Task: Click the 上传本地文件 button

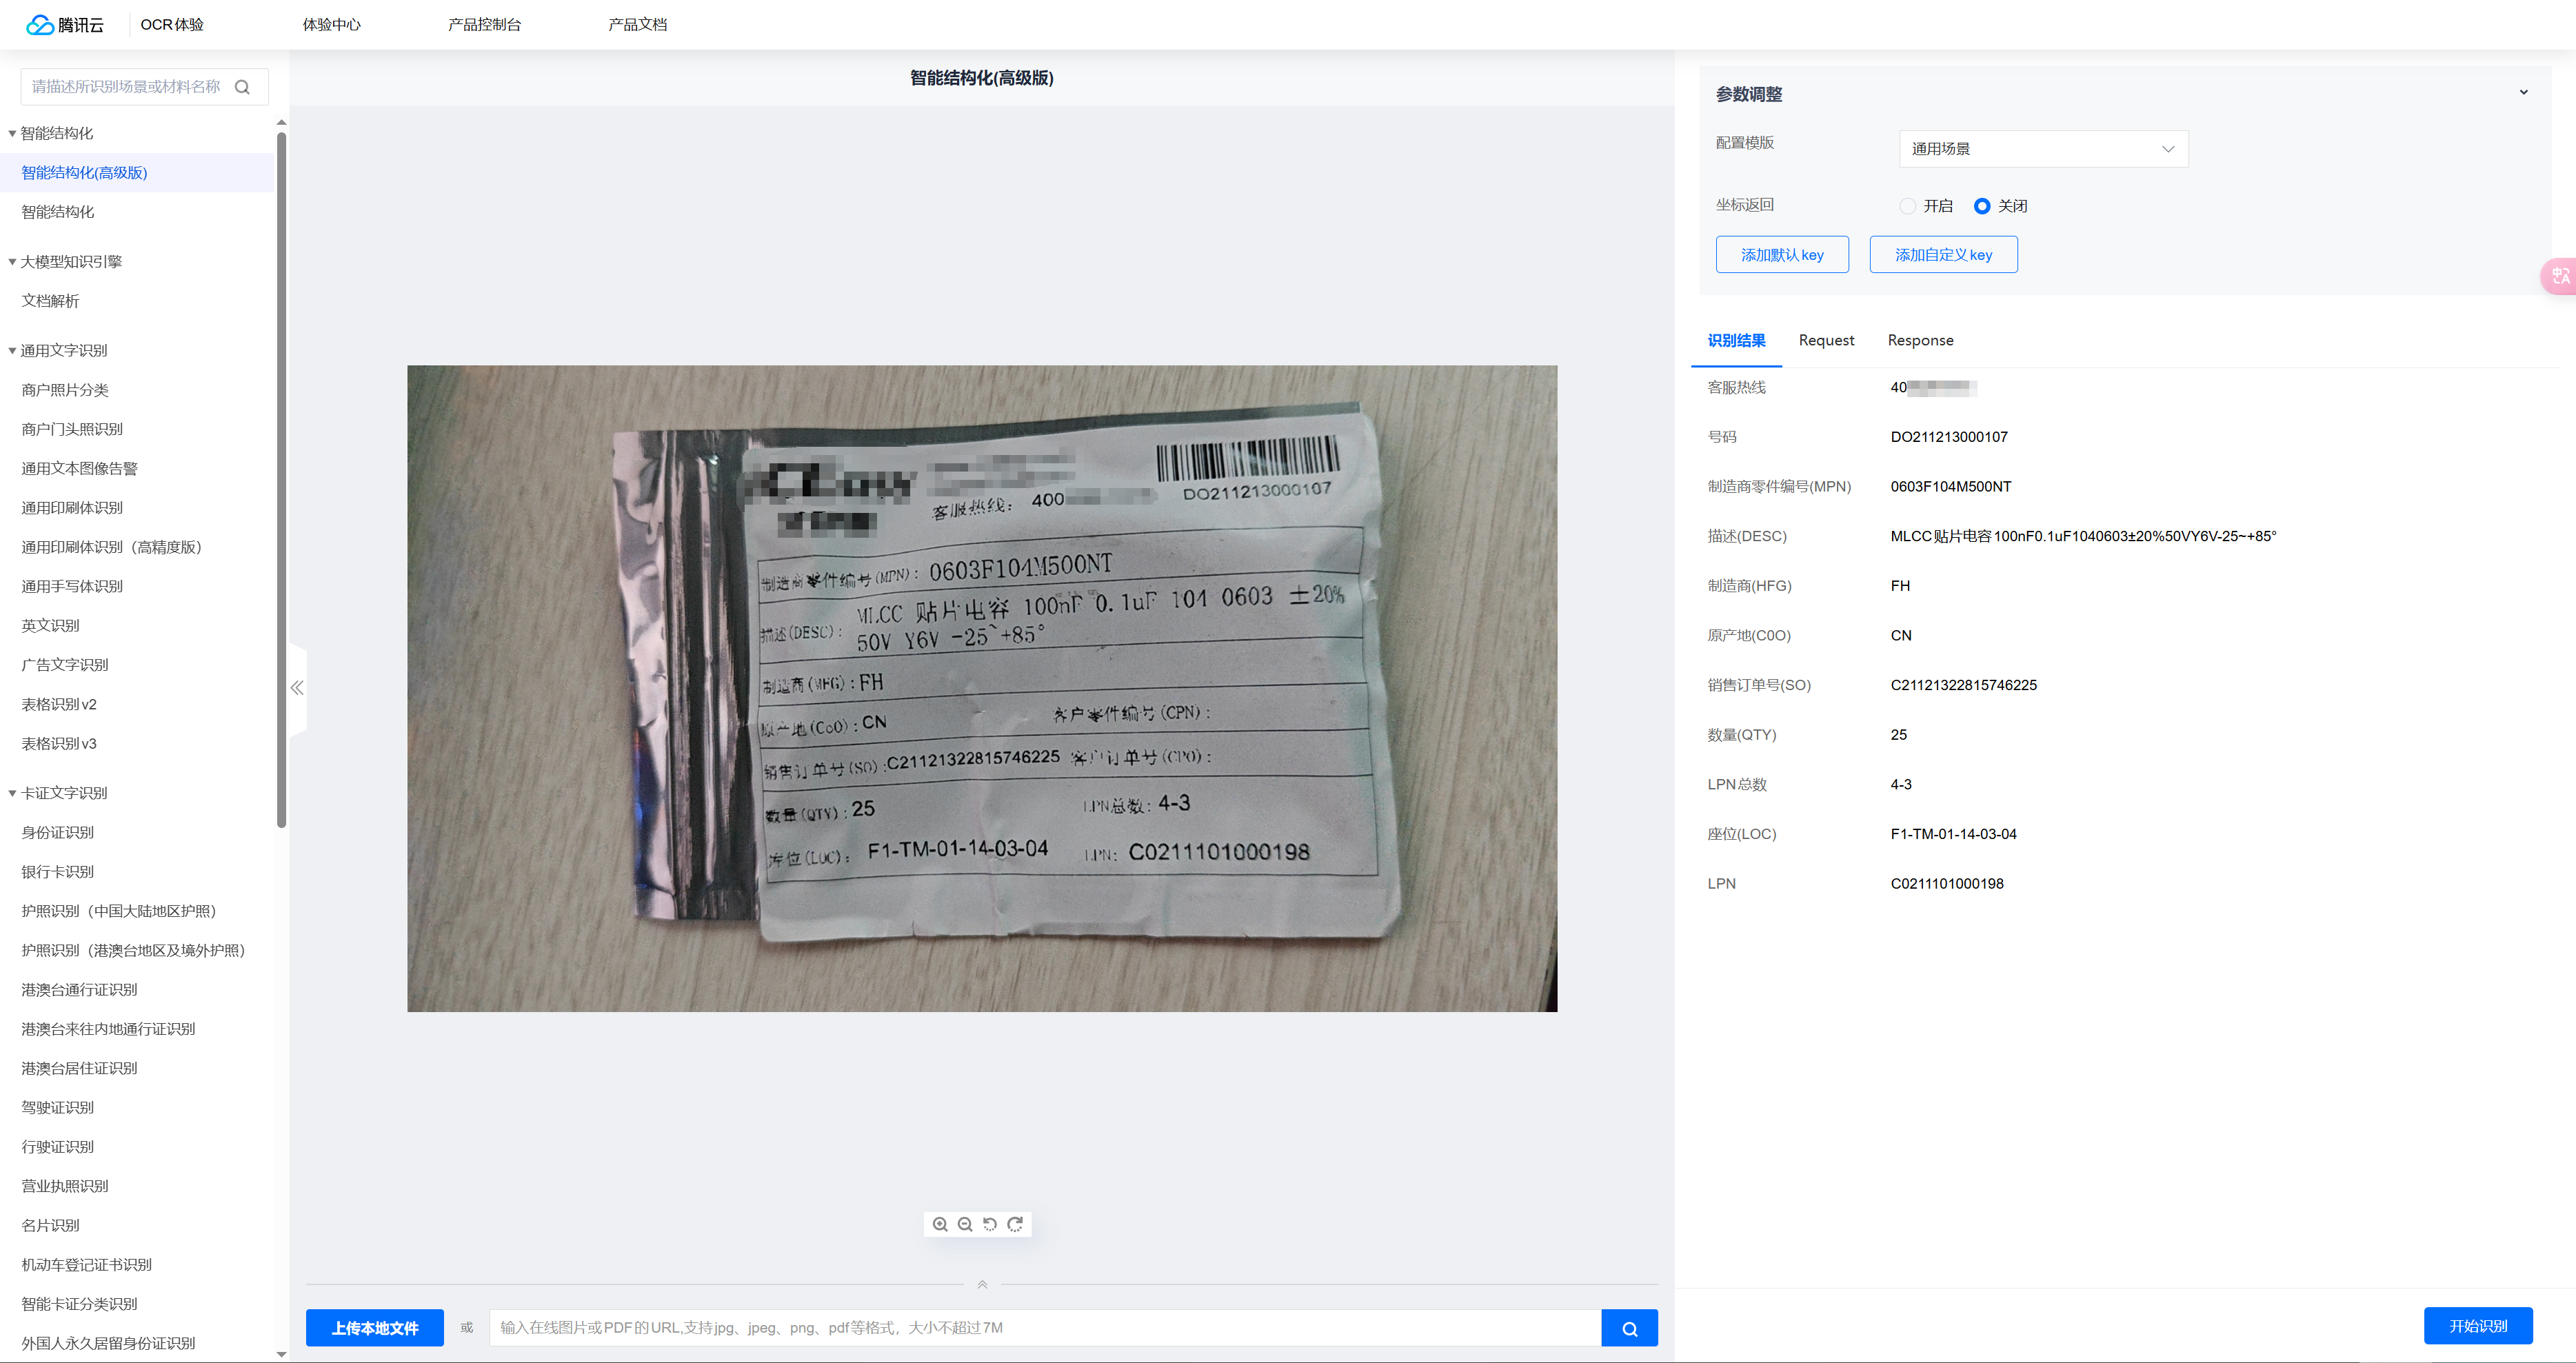Action: [374, 1328]
